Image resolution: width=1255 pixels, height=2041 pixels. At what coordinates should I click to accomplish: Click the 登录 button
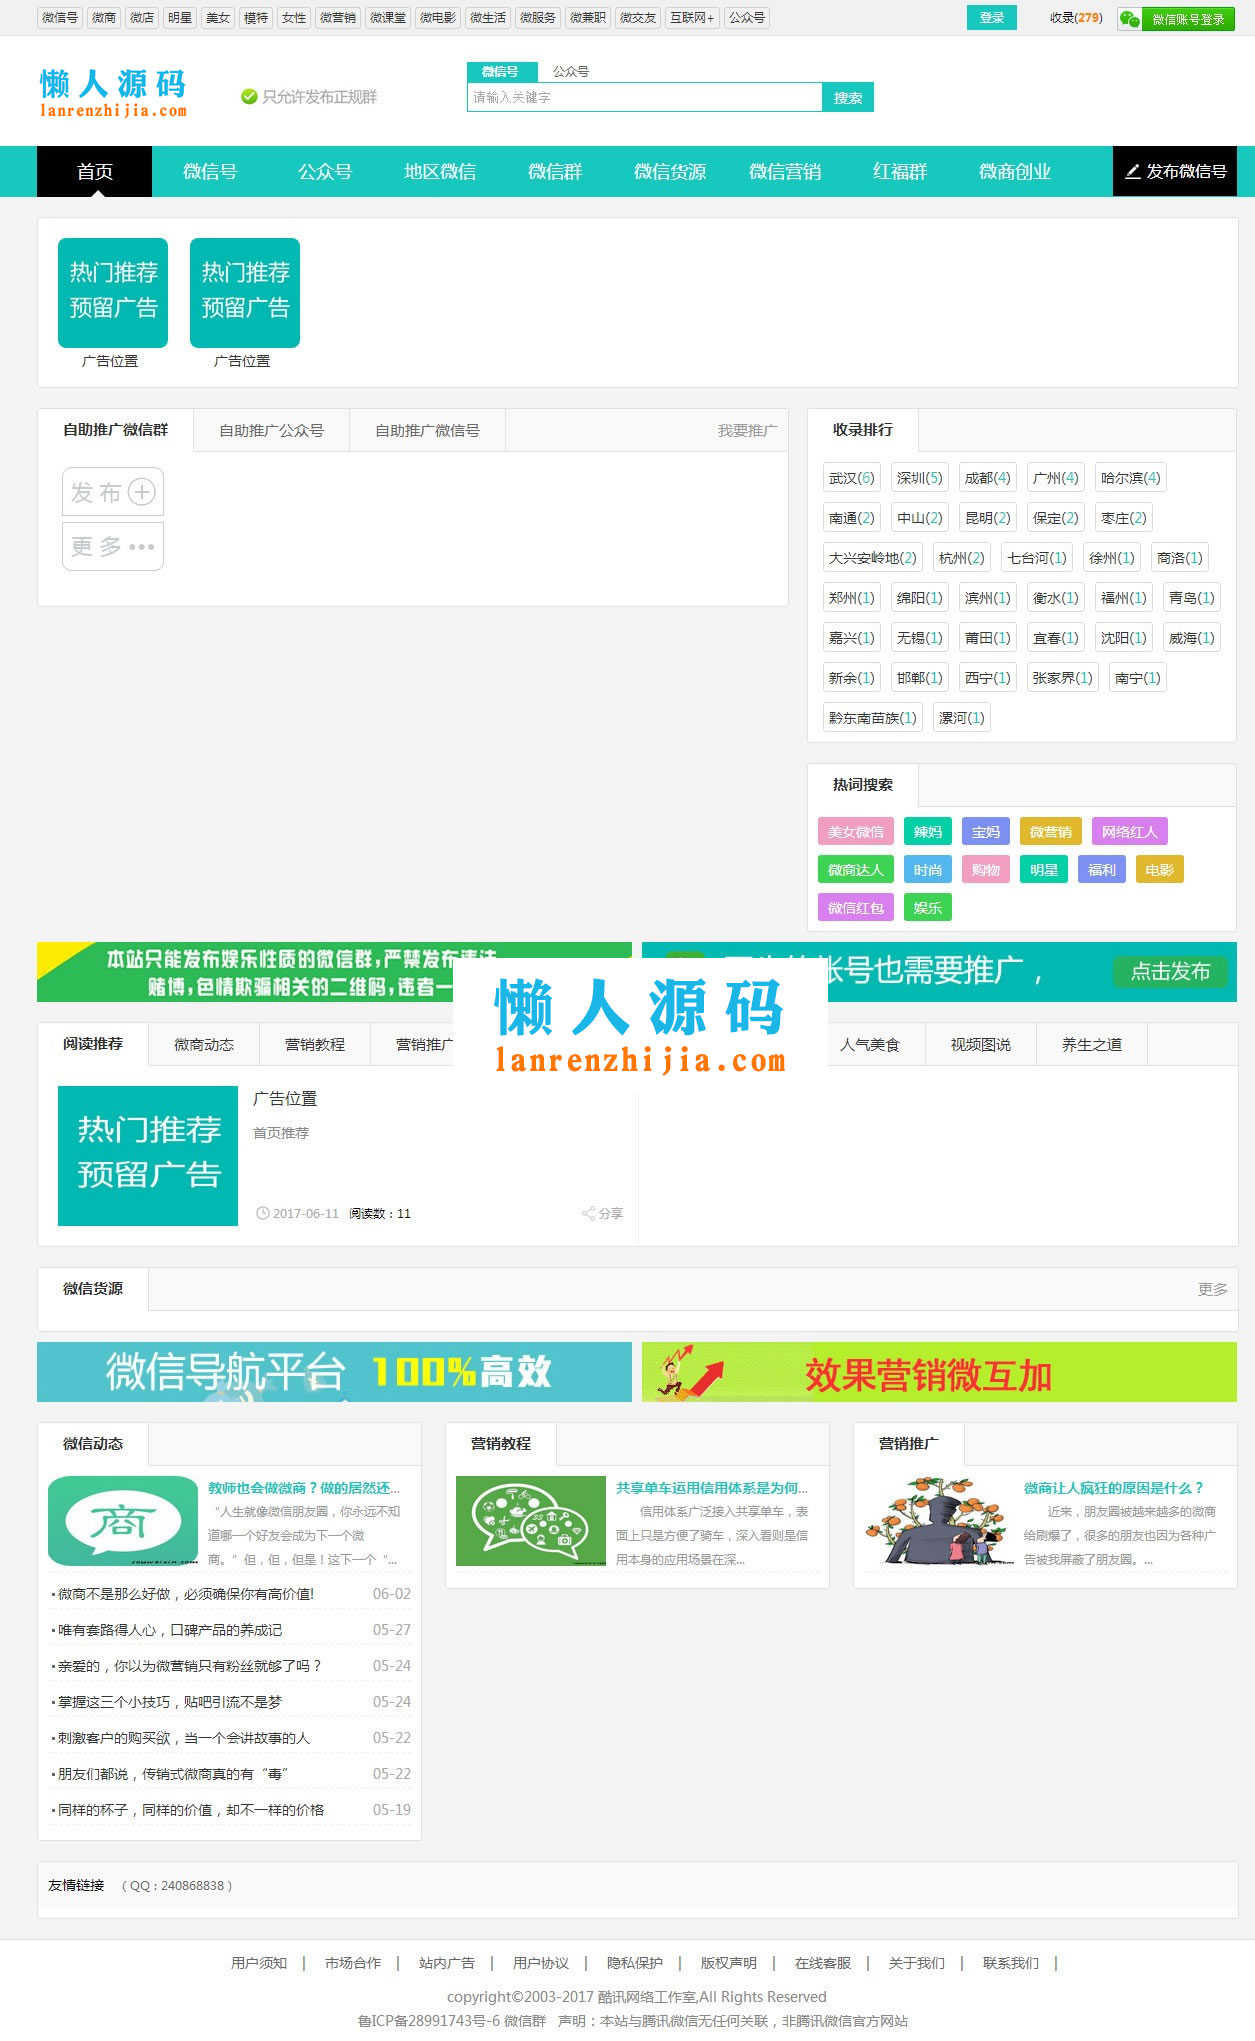[x=992, y=18]
